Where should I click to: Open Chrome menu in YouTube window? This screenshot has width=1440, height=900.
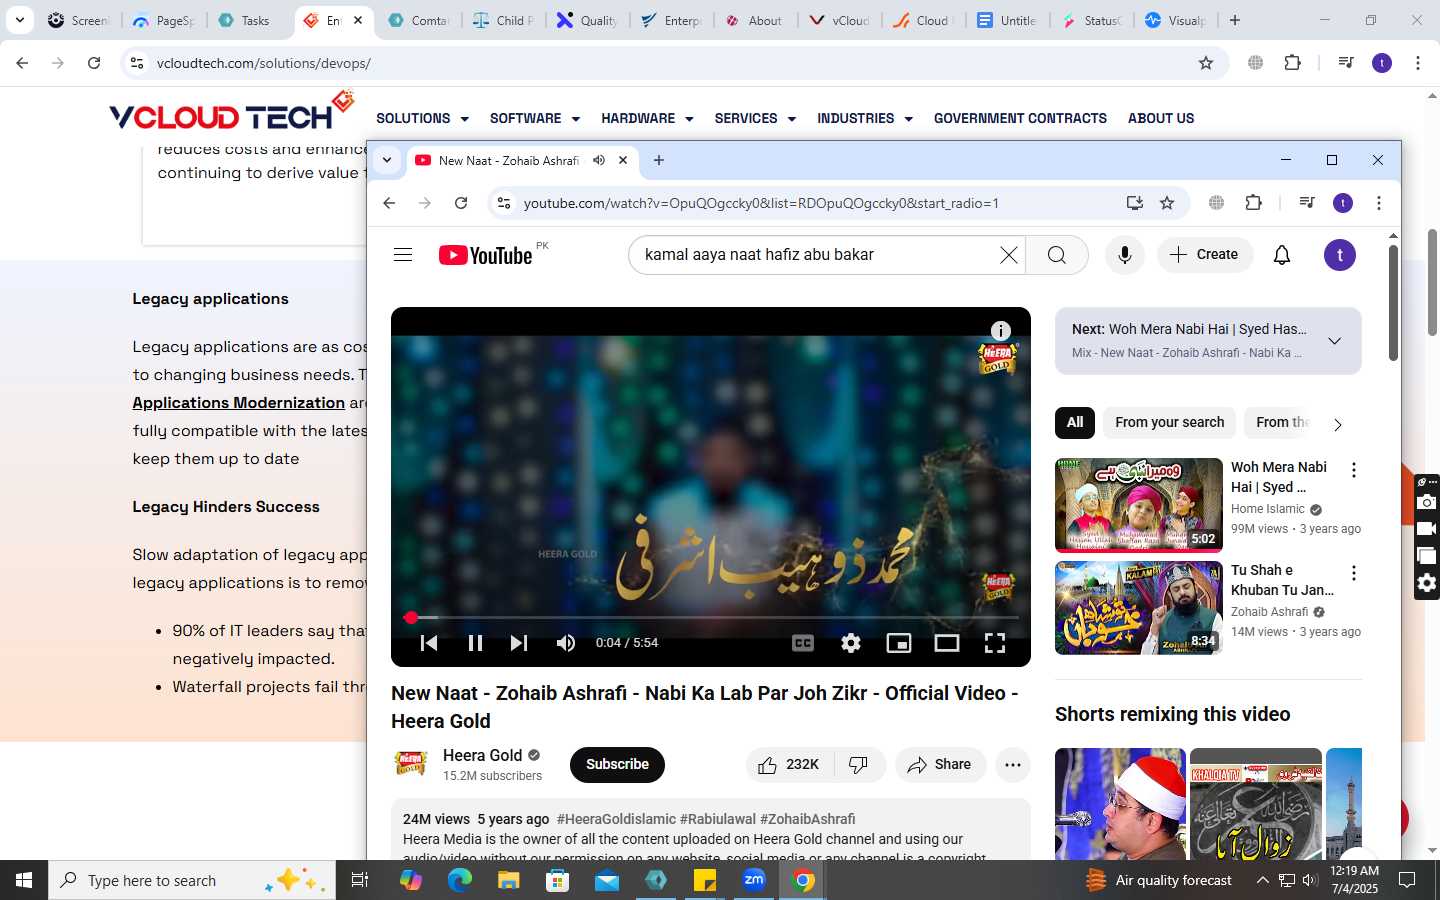[1379, 203]
